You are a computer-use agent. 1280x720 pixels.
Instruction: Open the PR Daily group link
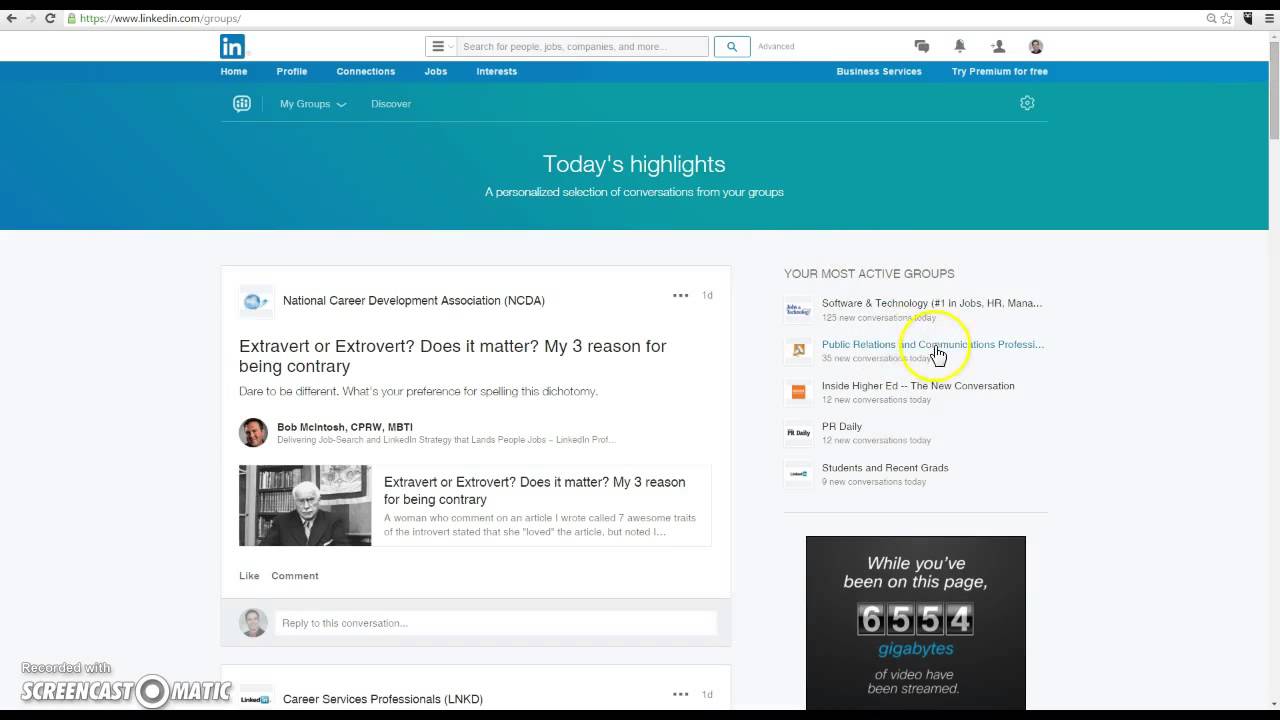(842, 427)
